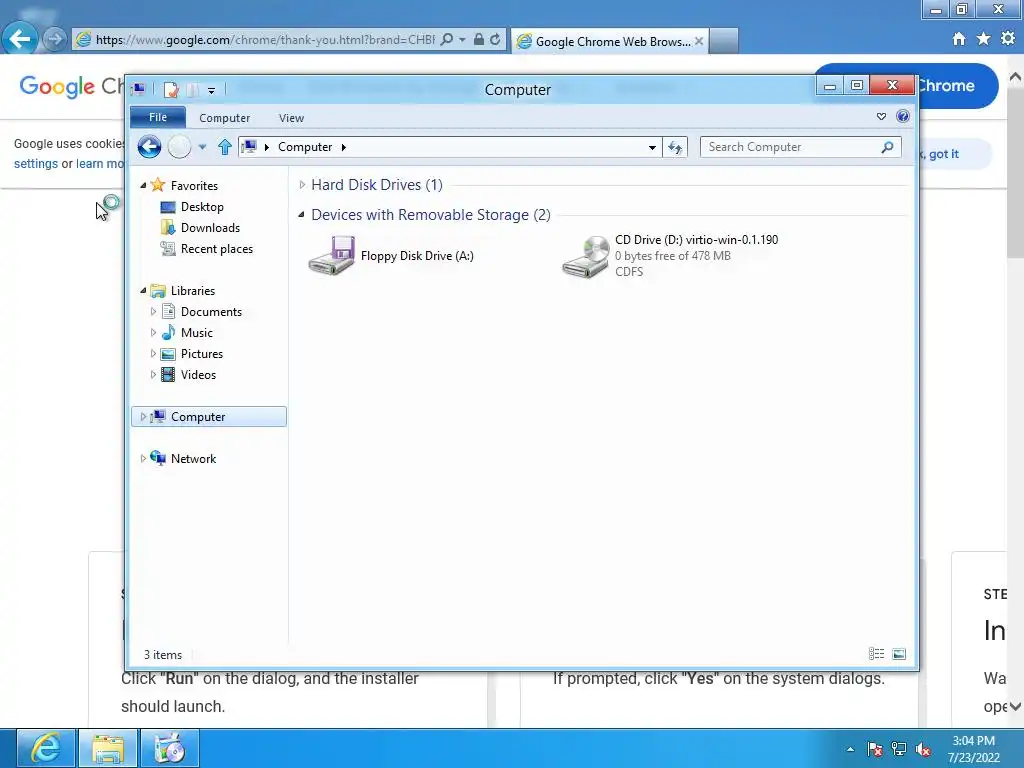
Task: Select the CD Drive (D:) virtio-win icon
Action: [x=586, y=257]
